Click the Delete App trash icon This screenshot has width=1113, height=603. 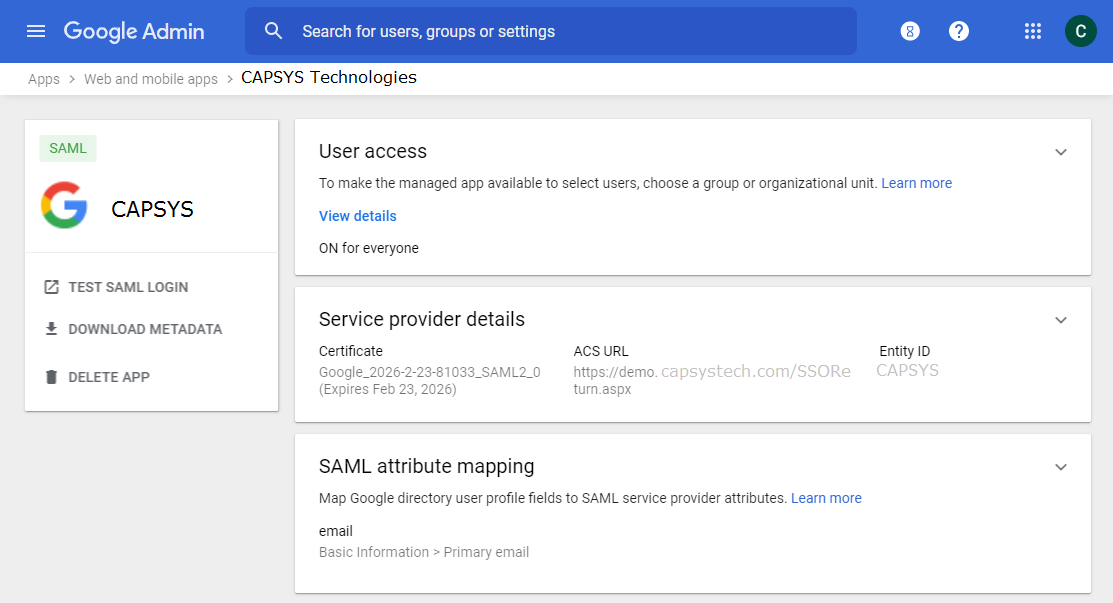click(51, 377)
